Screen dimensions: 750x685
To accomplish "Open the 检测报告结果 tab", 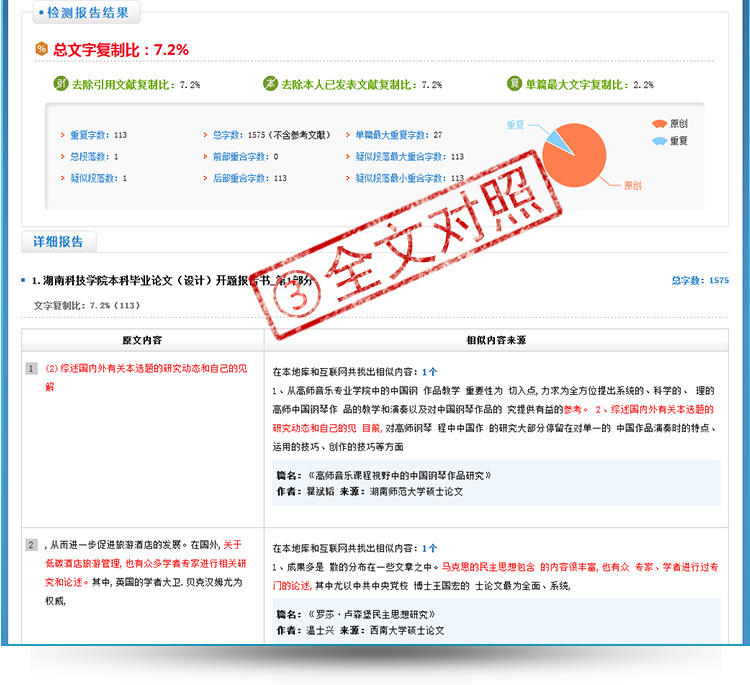I will pos(87,12).
